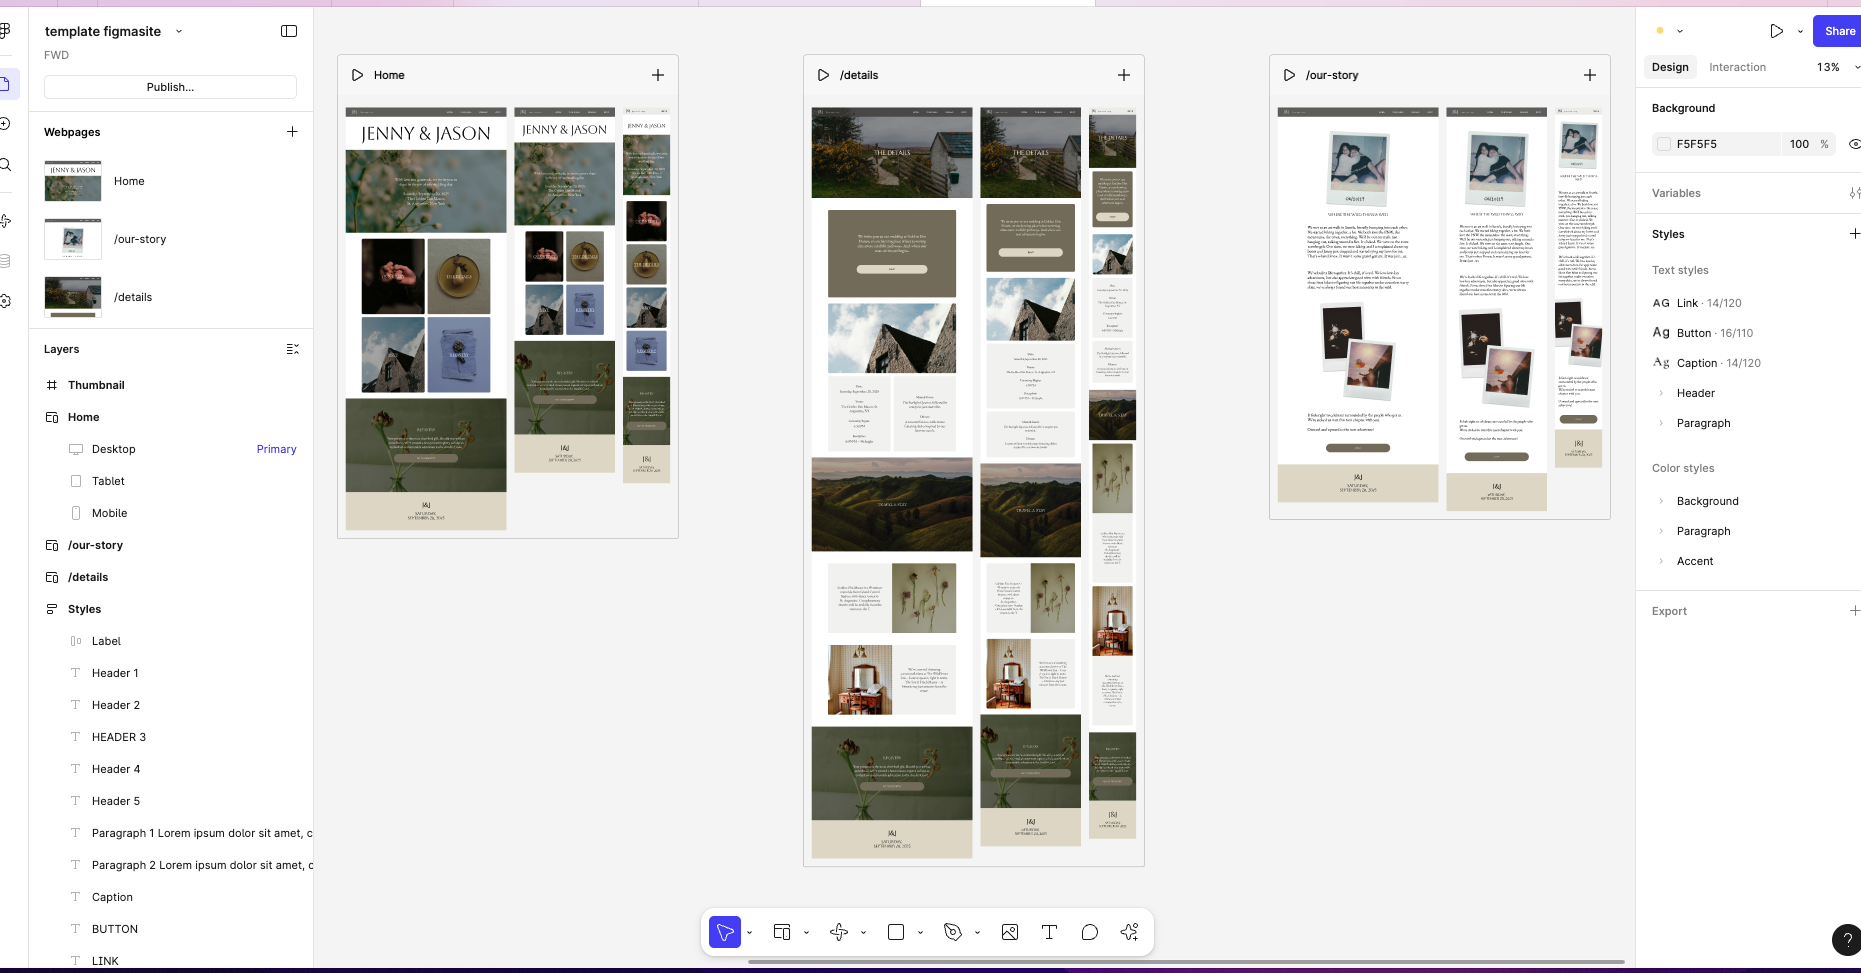Select the Text tool
1861x973 pixels.
coord(1049,932)
